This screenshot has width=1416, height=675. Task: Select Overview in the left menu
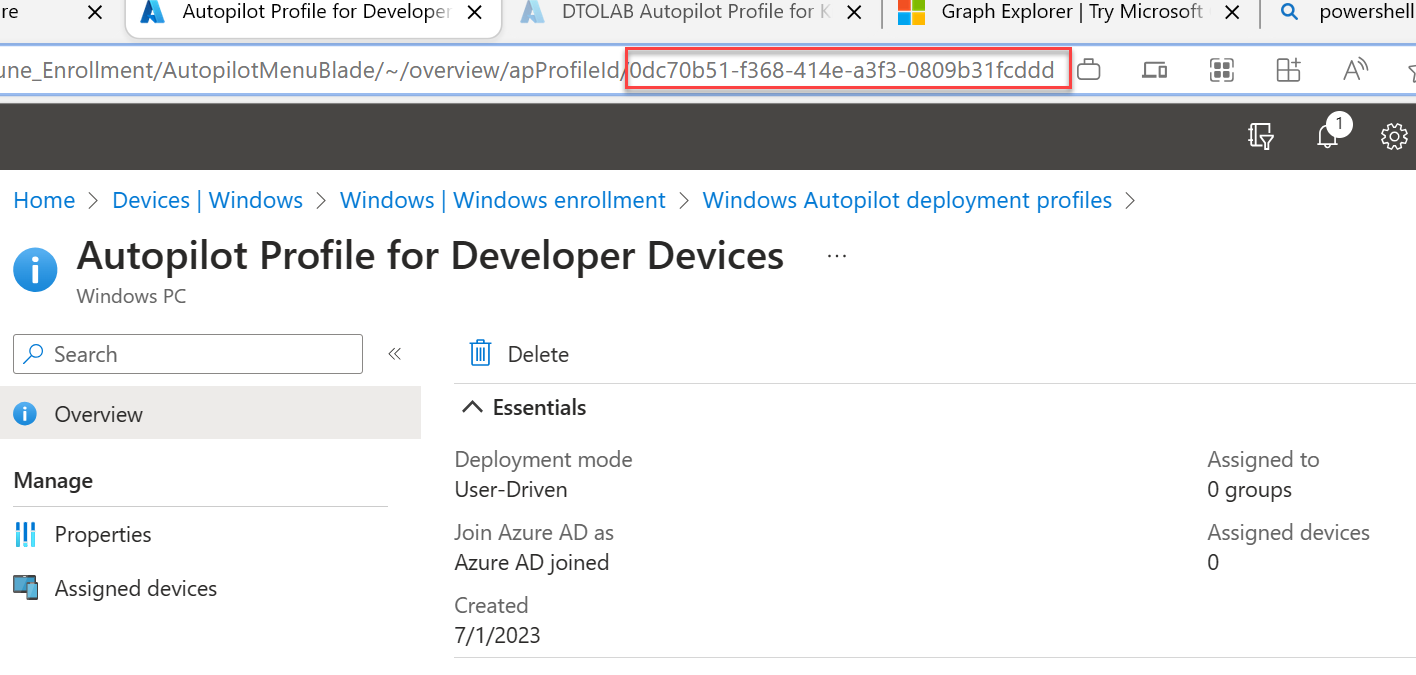pos(98,414)
